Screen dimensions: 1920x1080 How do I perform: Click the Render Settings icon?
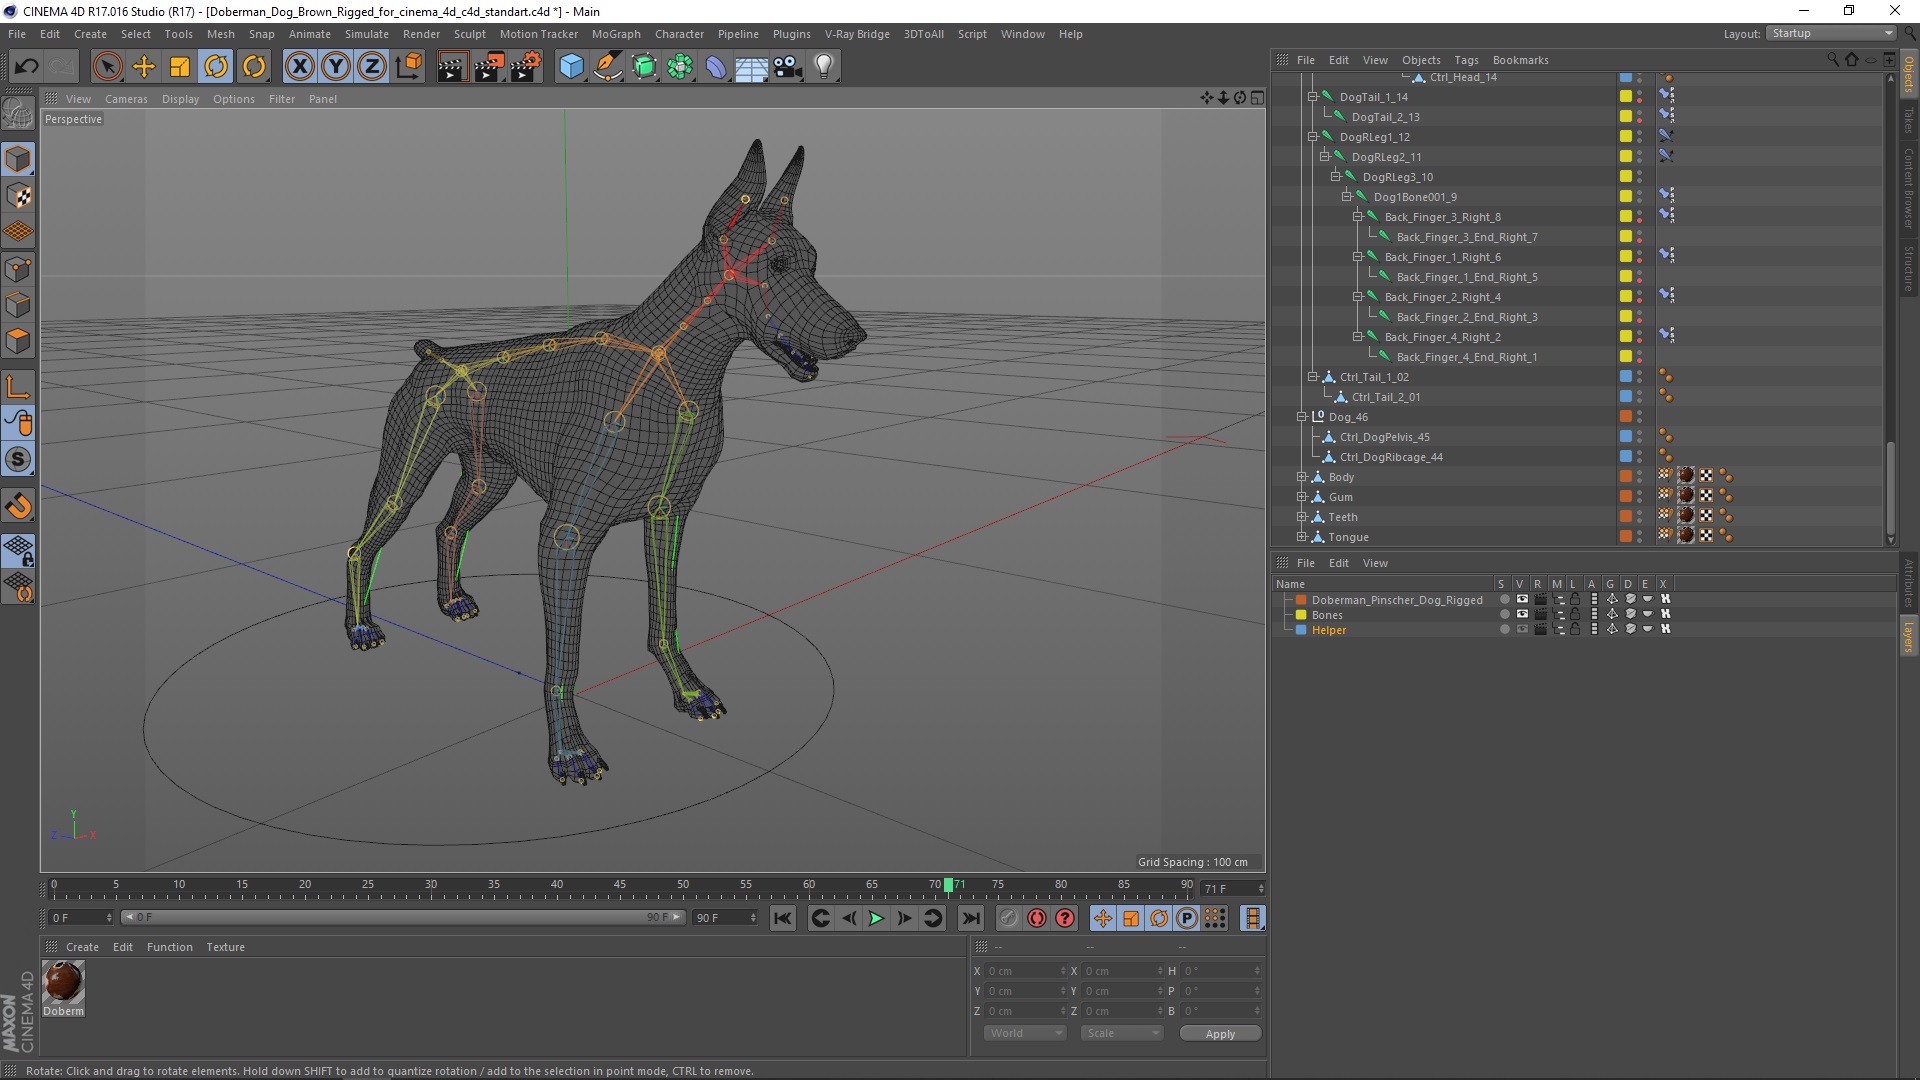pos(525,65)
